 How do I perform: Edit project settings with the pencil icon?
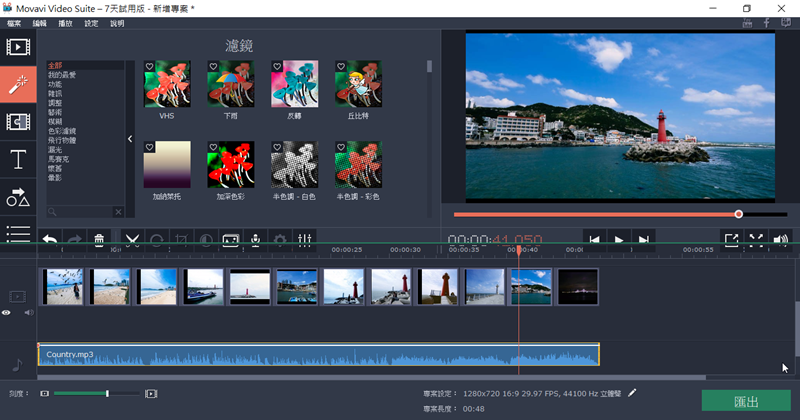pyautogui.click(x=632, y=394)
